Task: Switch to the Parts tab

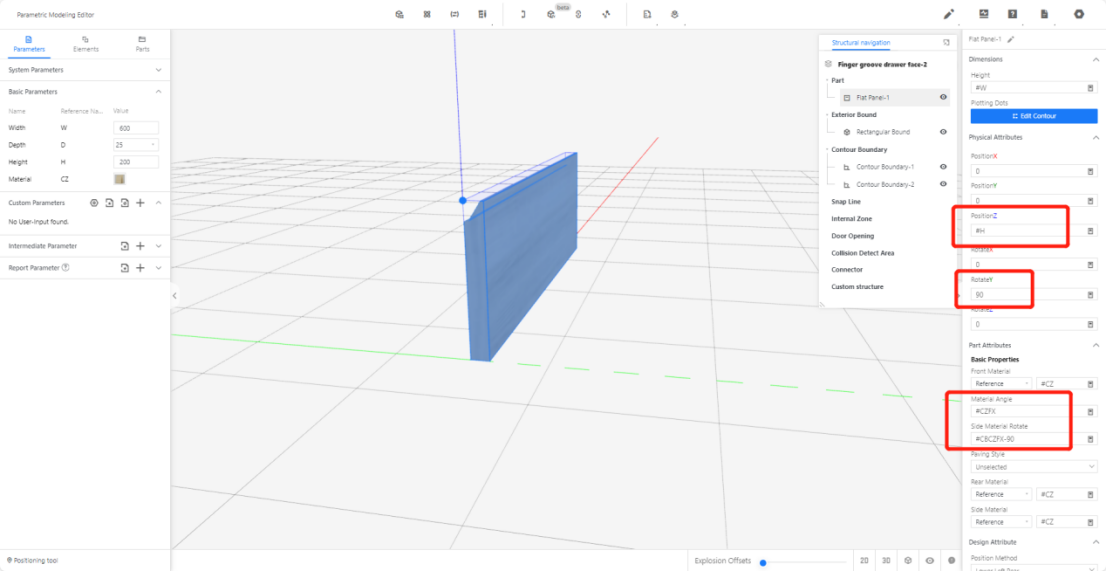Action: click(142, 44)
